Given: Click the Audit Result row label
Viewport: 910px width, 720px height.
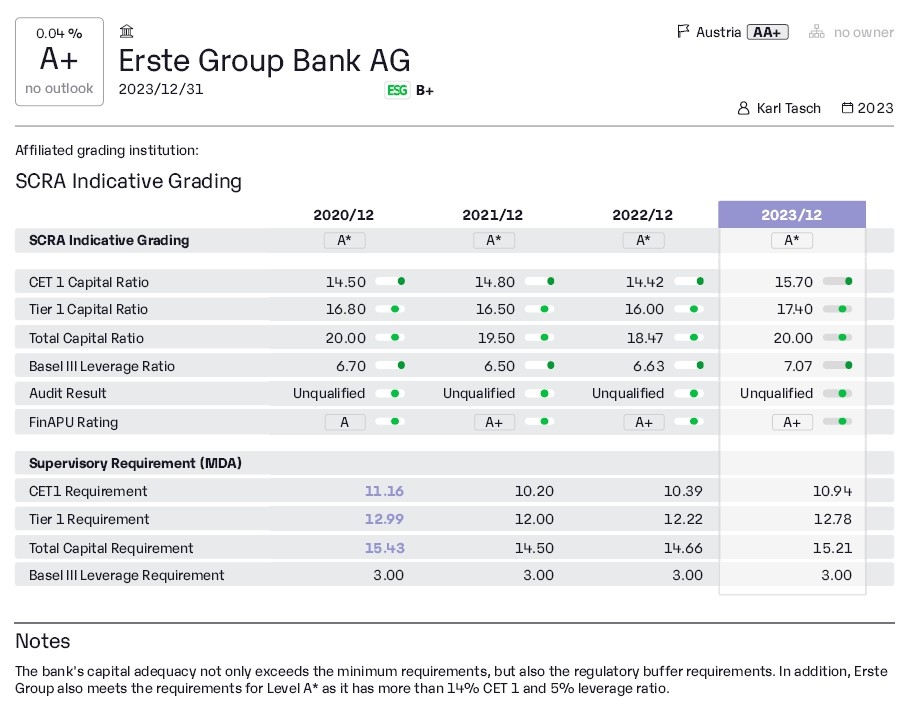Looking at the screenshot, I should click(x=68, y=393).
